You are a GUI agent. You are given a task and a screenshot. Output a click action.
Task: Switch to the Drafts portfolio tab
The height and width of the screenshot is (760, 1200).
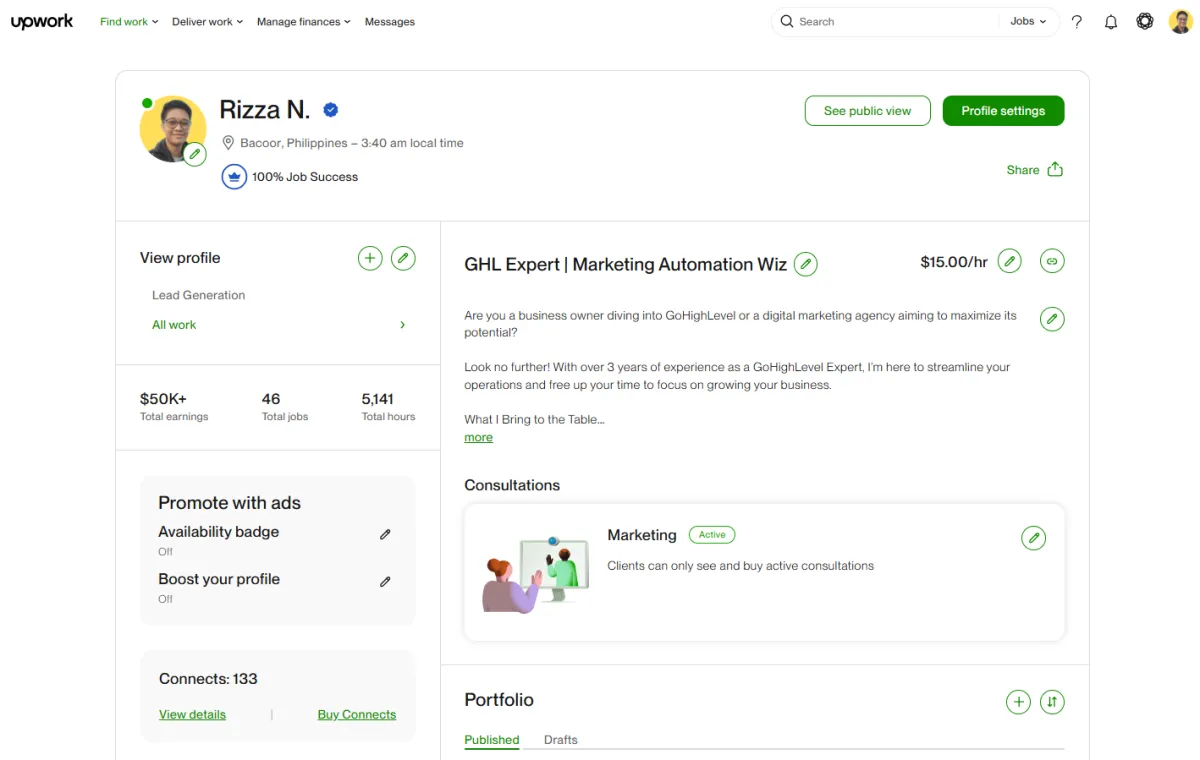tap(561, 740)
